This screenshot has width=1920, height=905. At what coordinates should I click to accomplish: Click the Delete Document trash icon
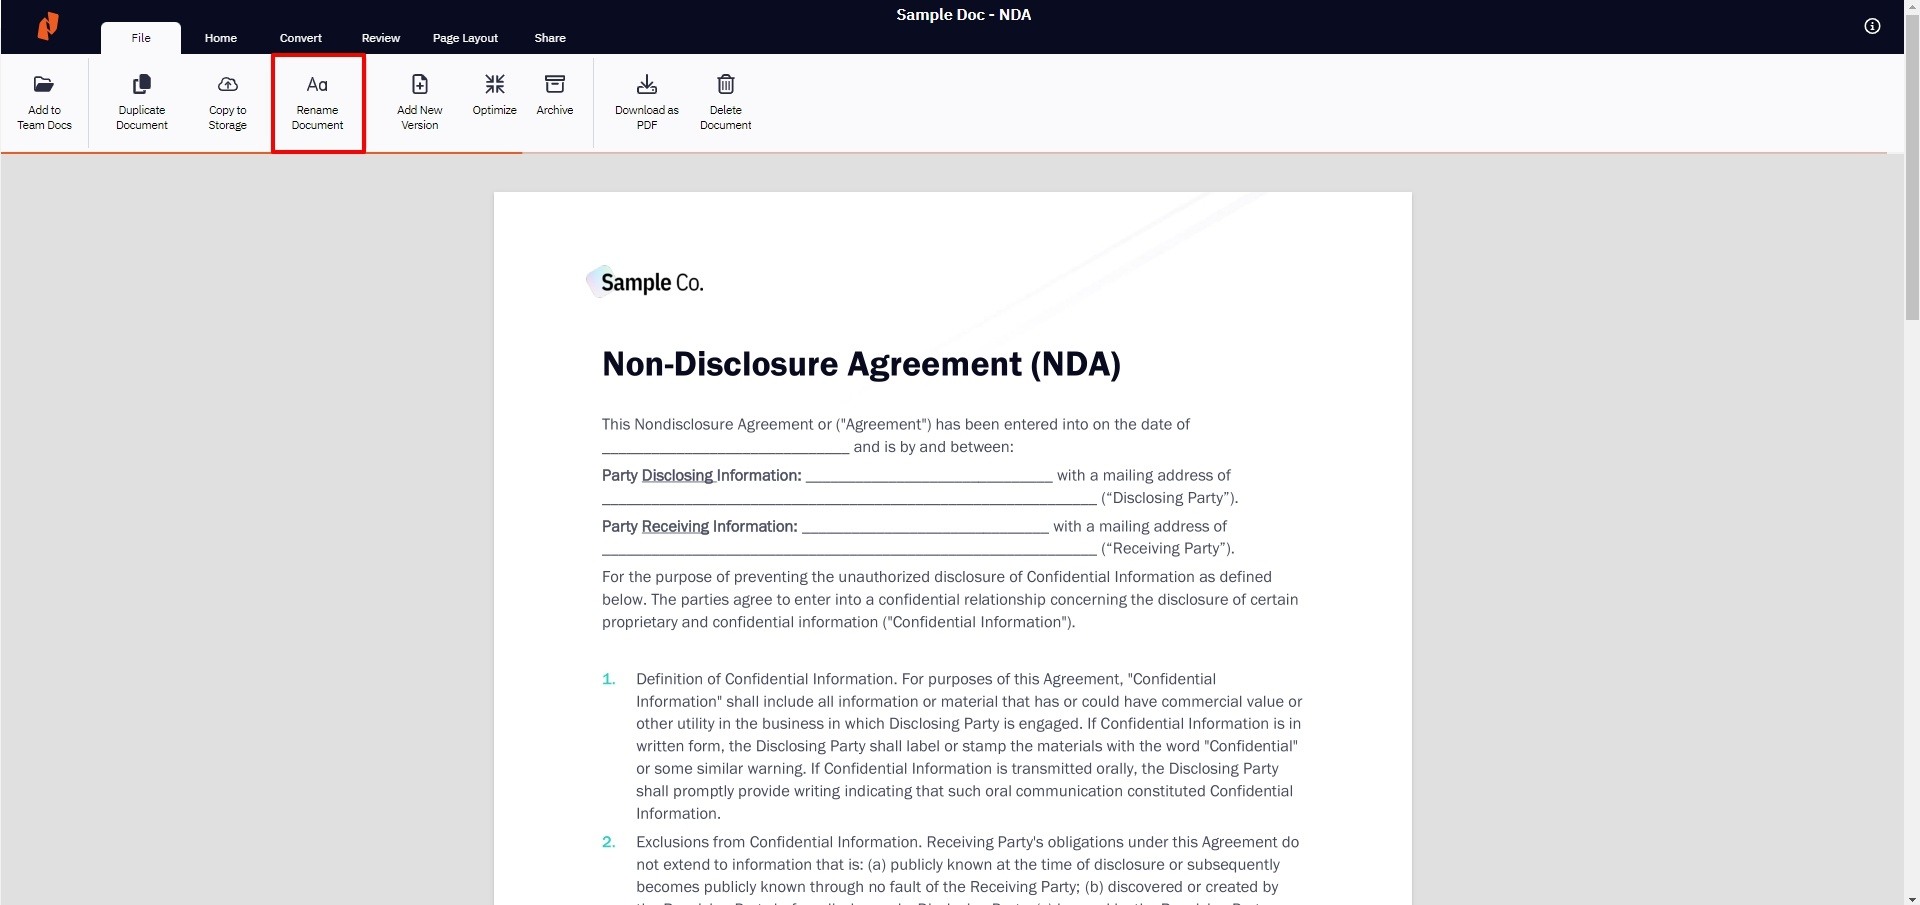[726, 85]
